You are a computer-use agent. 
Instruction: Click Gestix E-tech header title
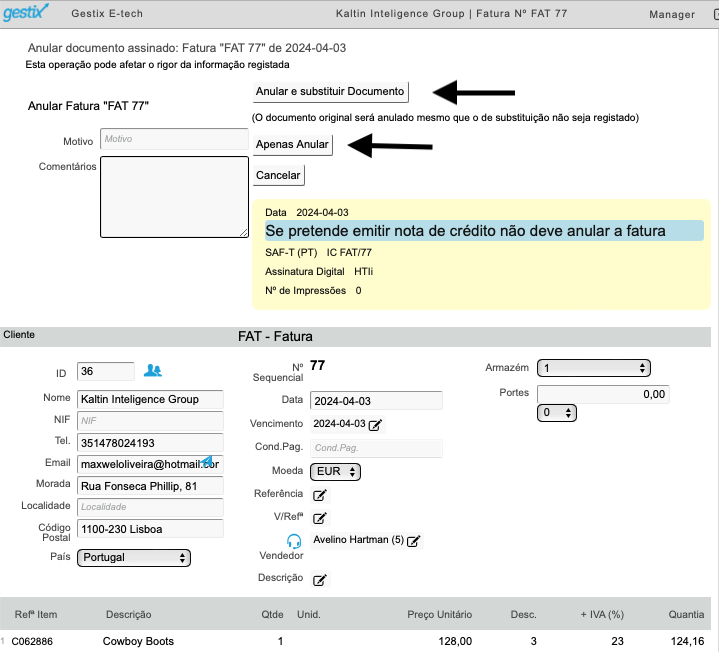coord(107,13)
